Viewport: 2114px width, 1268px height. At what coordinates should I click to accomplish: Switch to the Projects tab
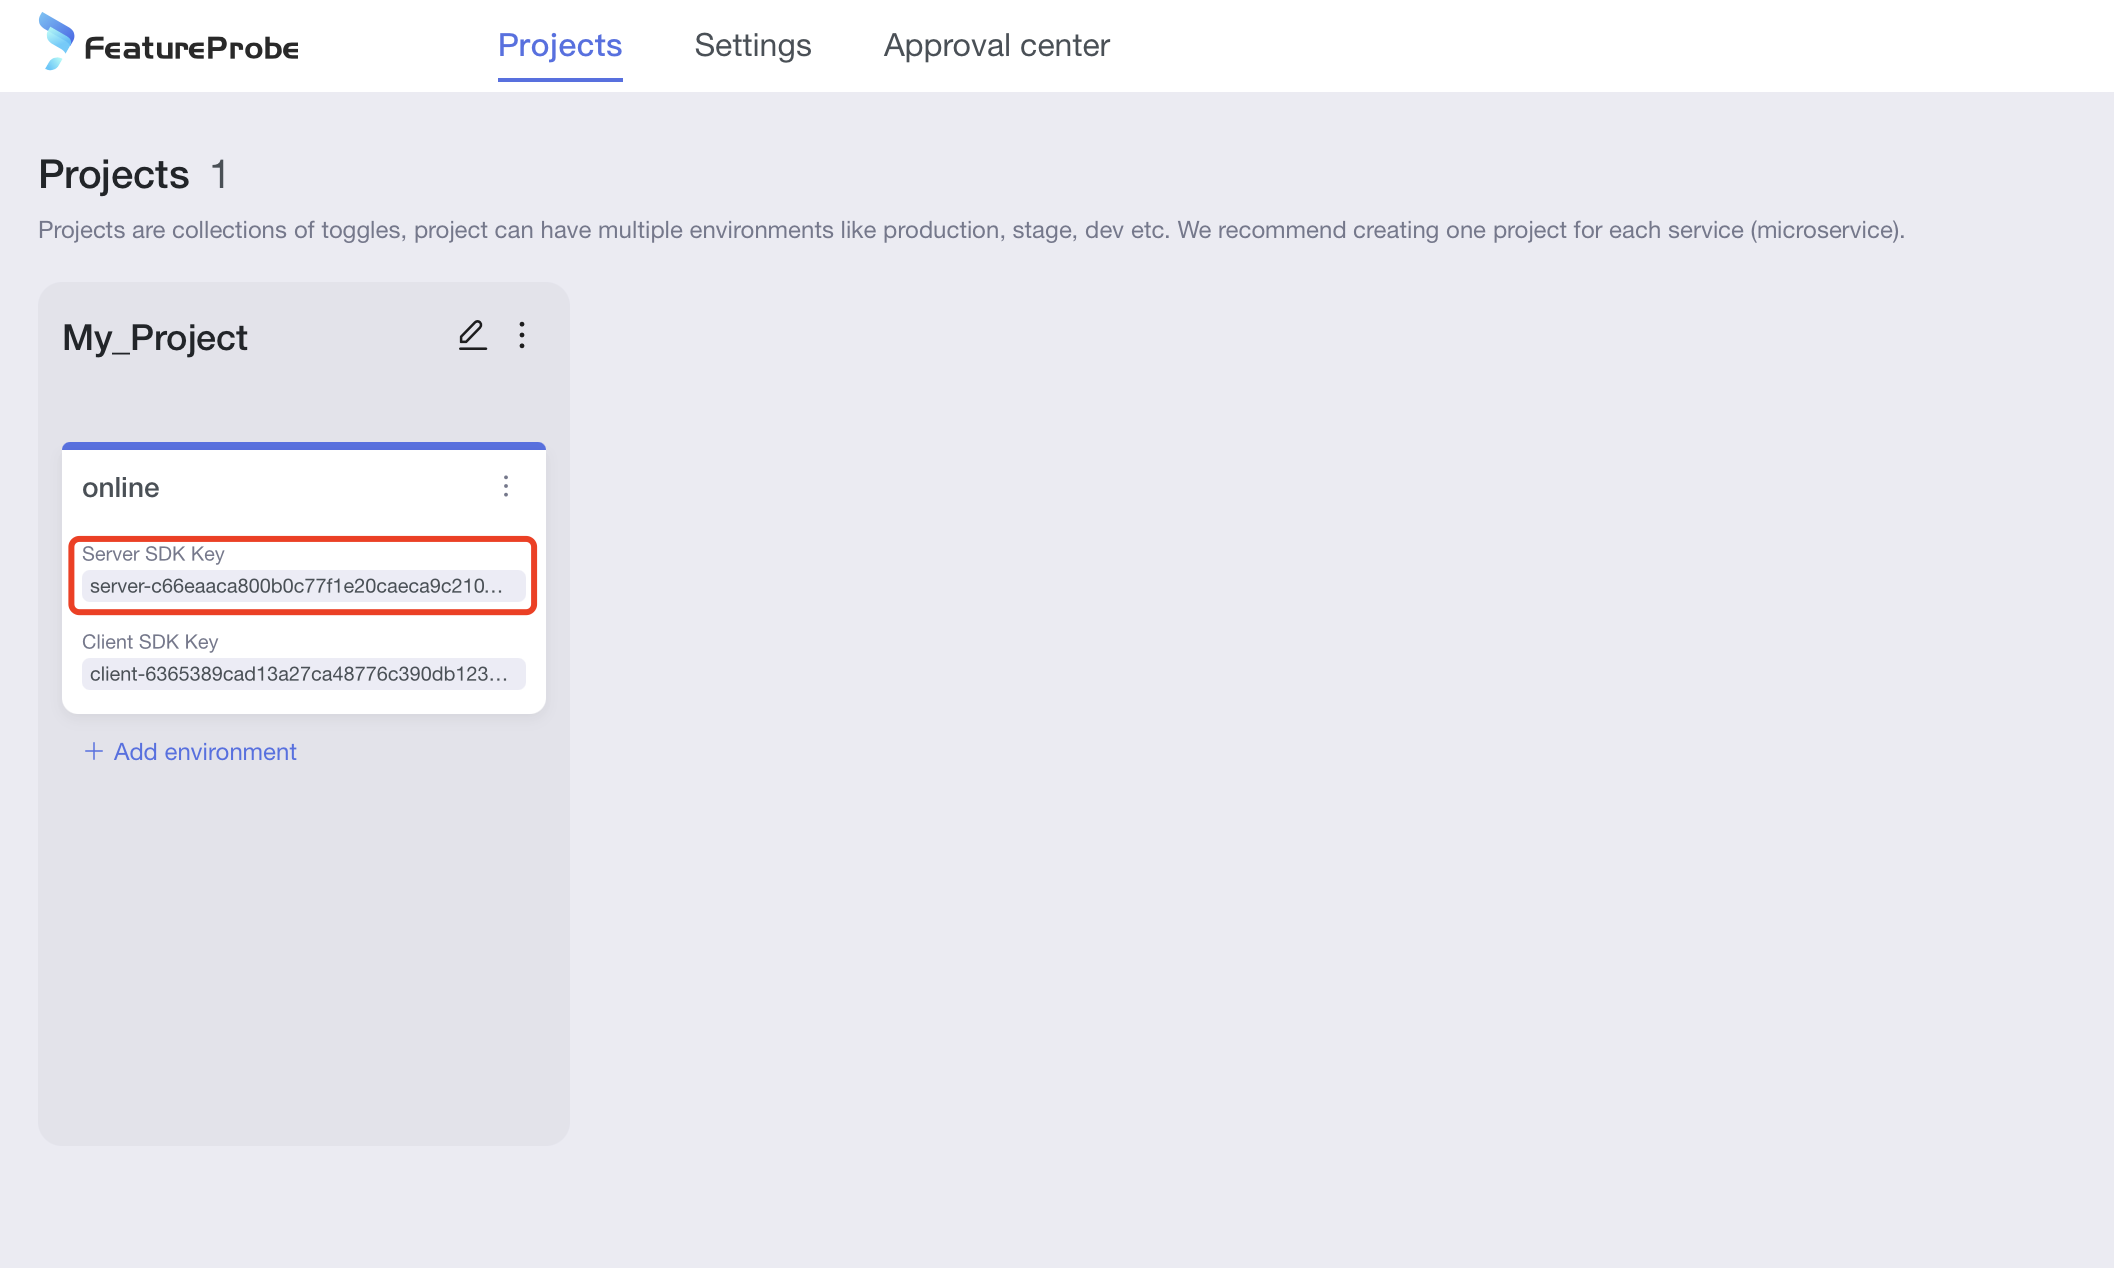(560, 45)
